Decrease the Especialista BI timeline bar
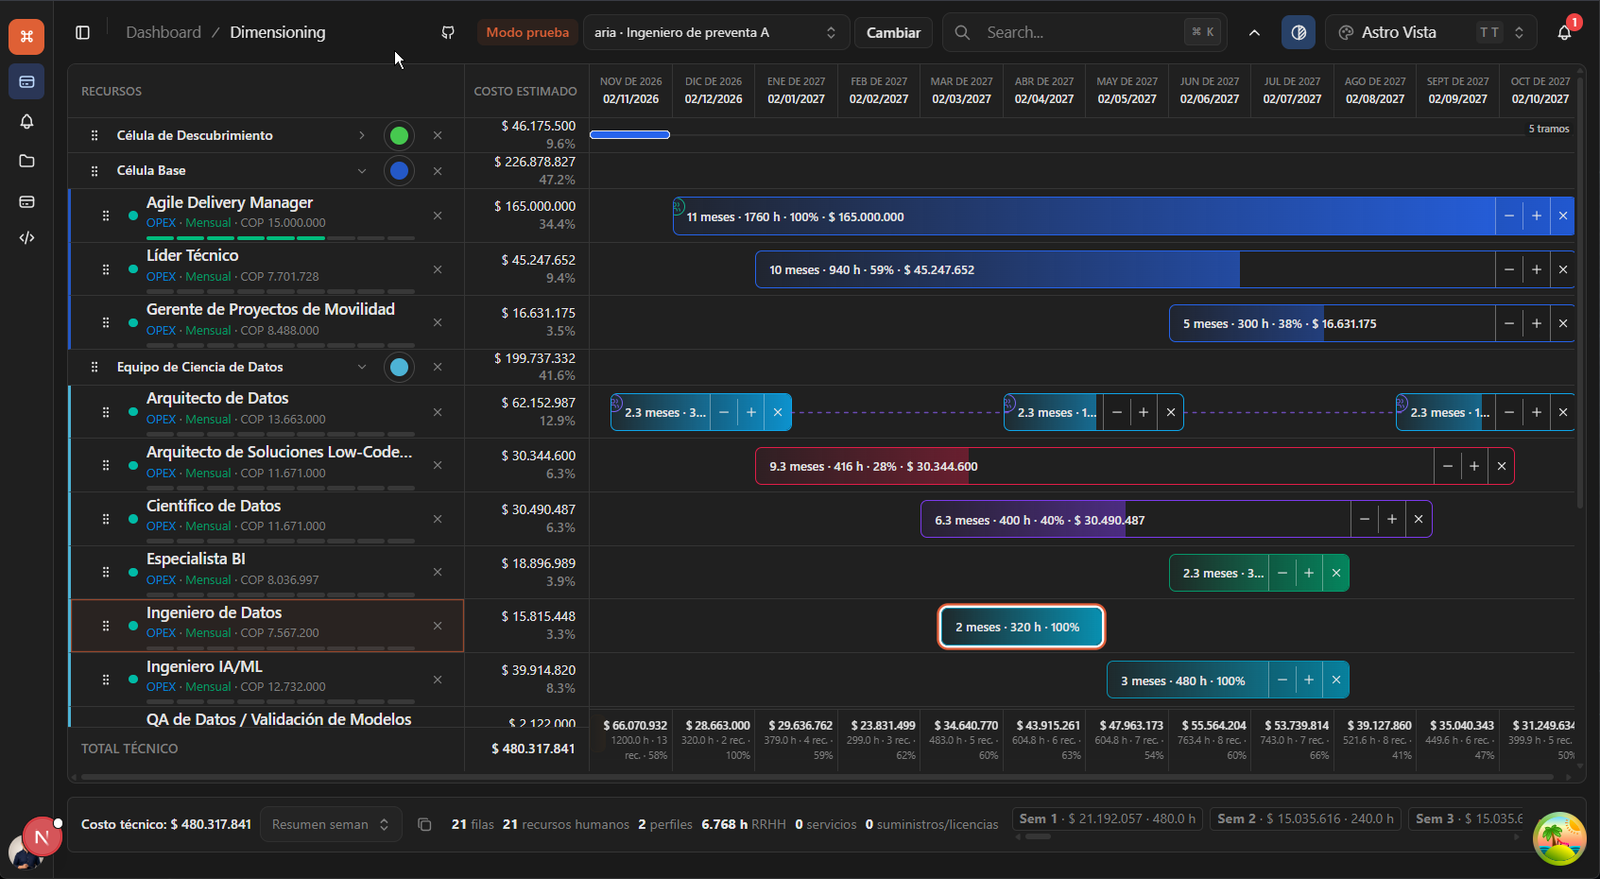 [1282, 573]
